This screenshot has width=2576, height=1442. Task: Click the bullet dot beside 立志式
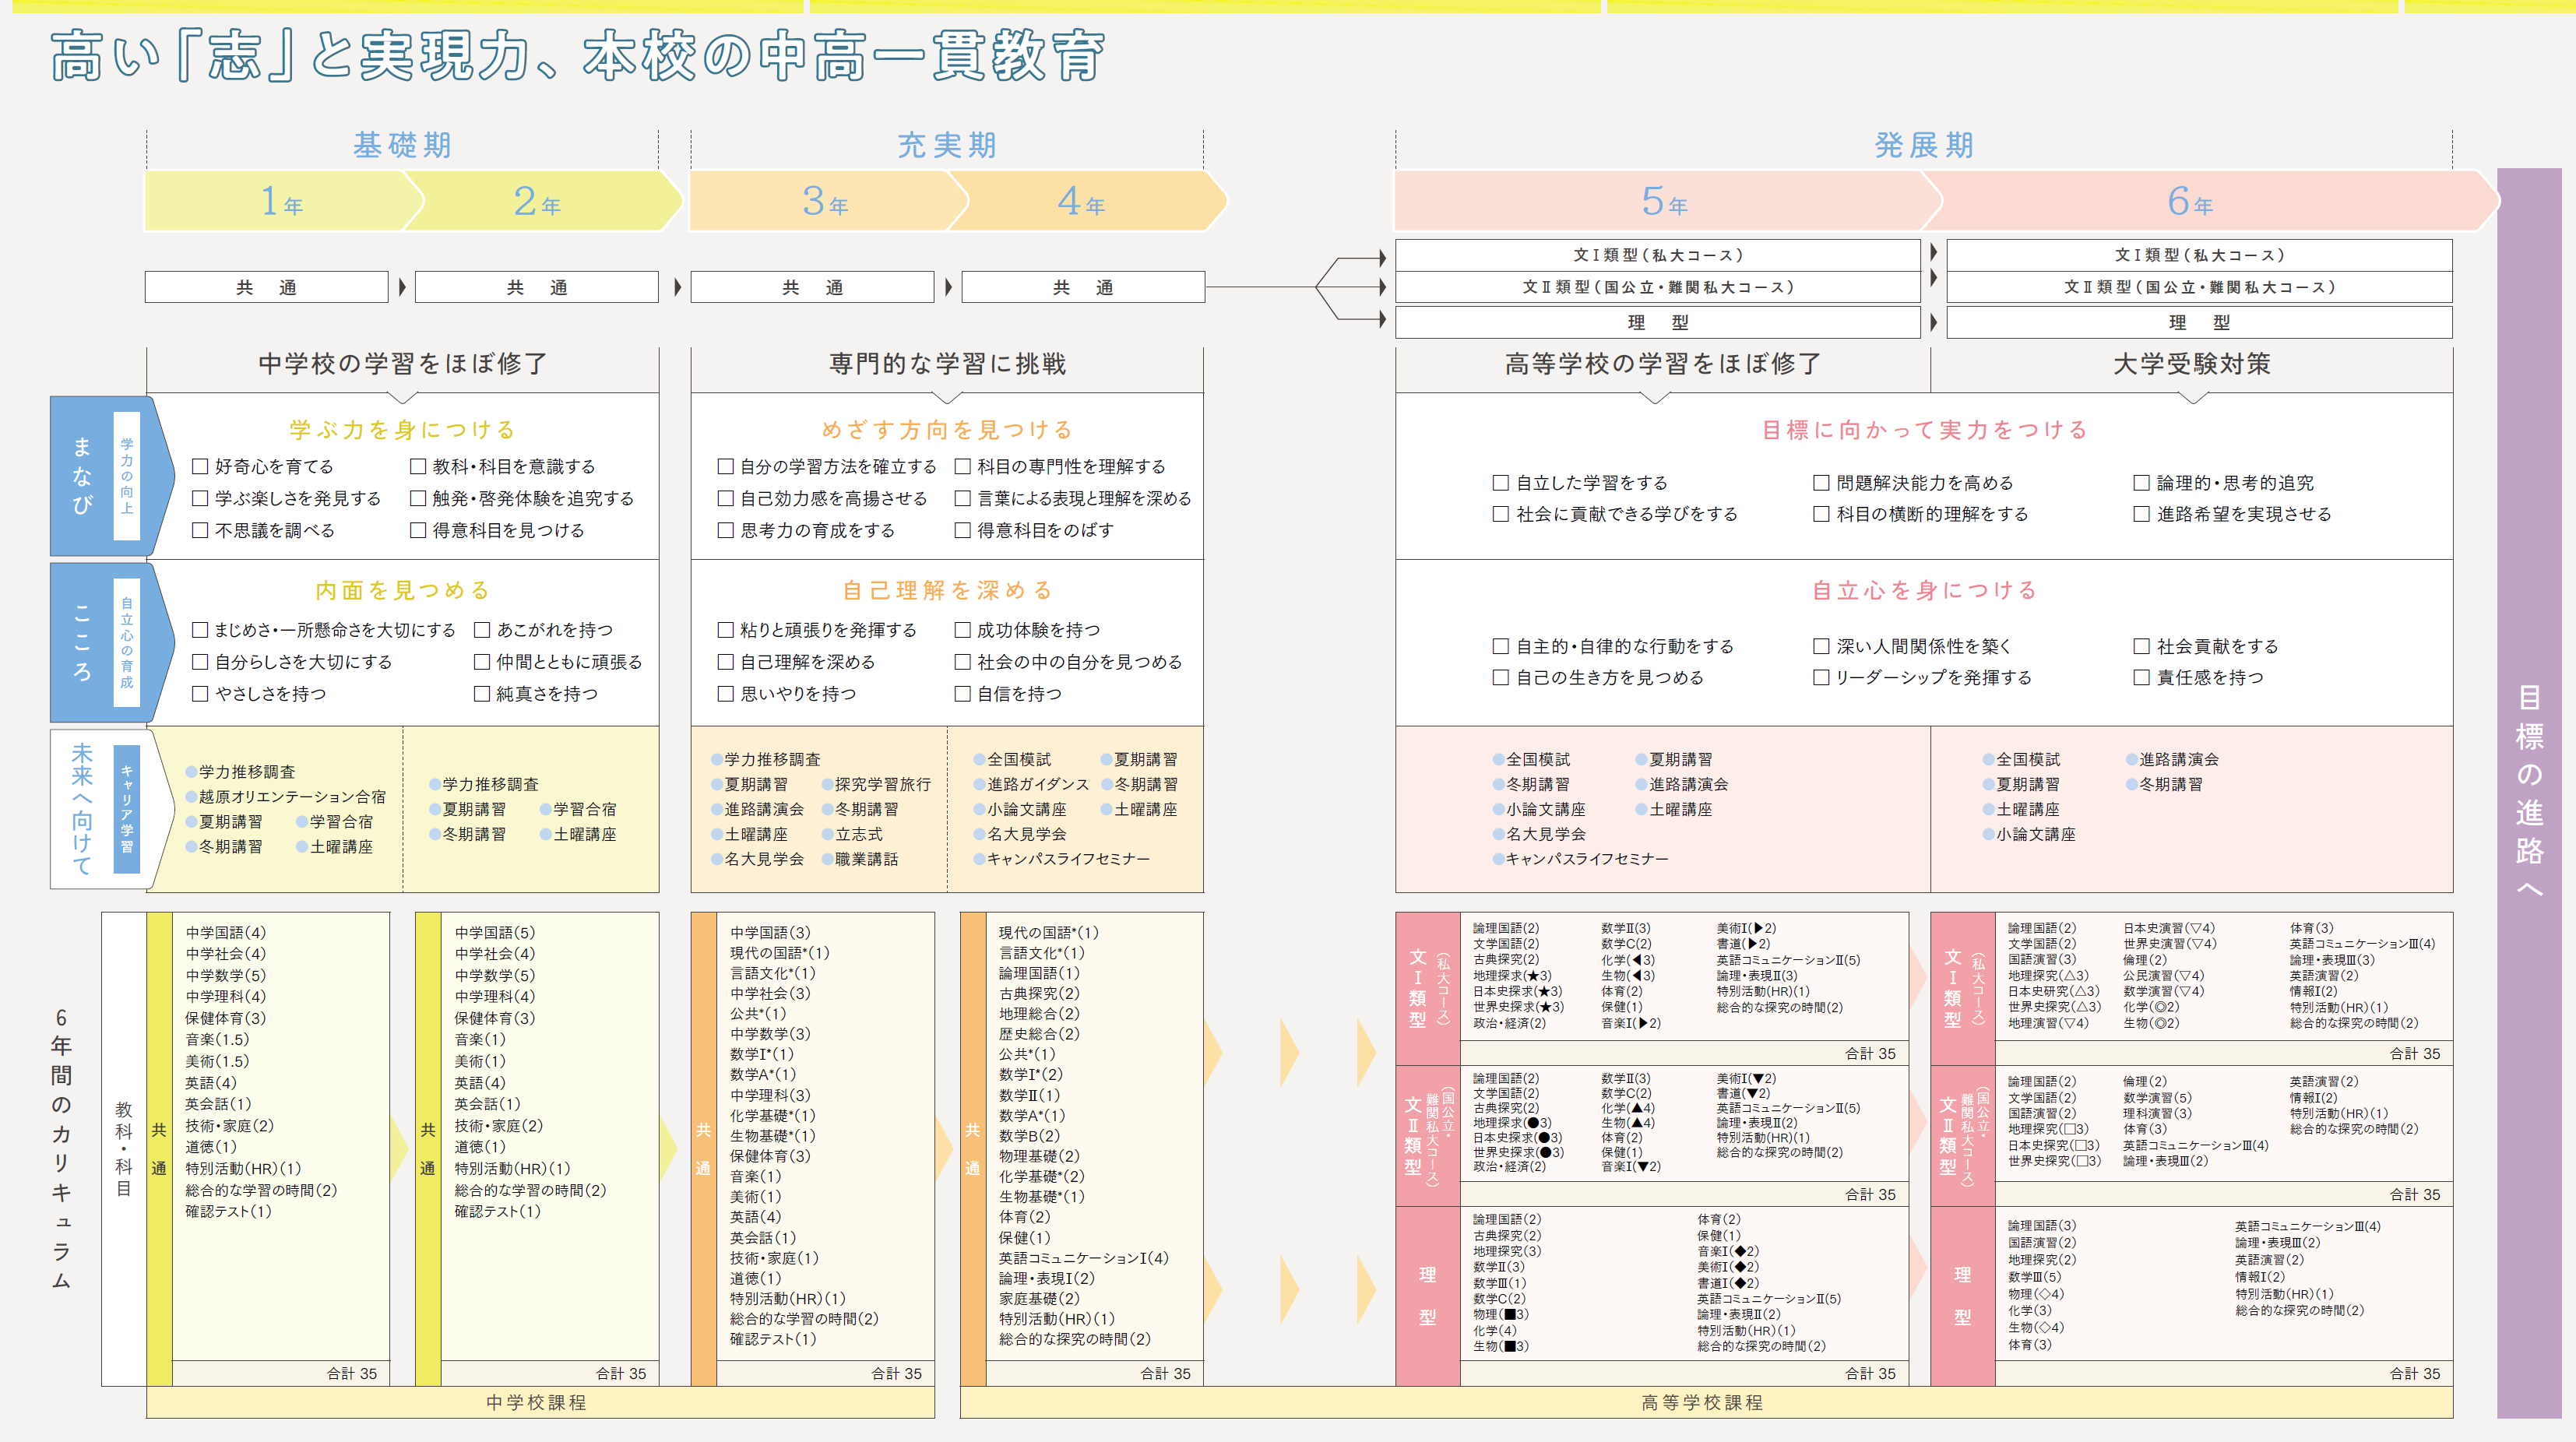[x=827, y=834]
